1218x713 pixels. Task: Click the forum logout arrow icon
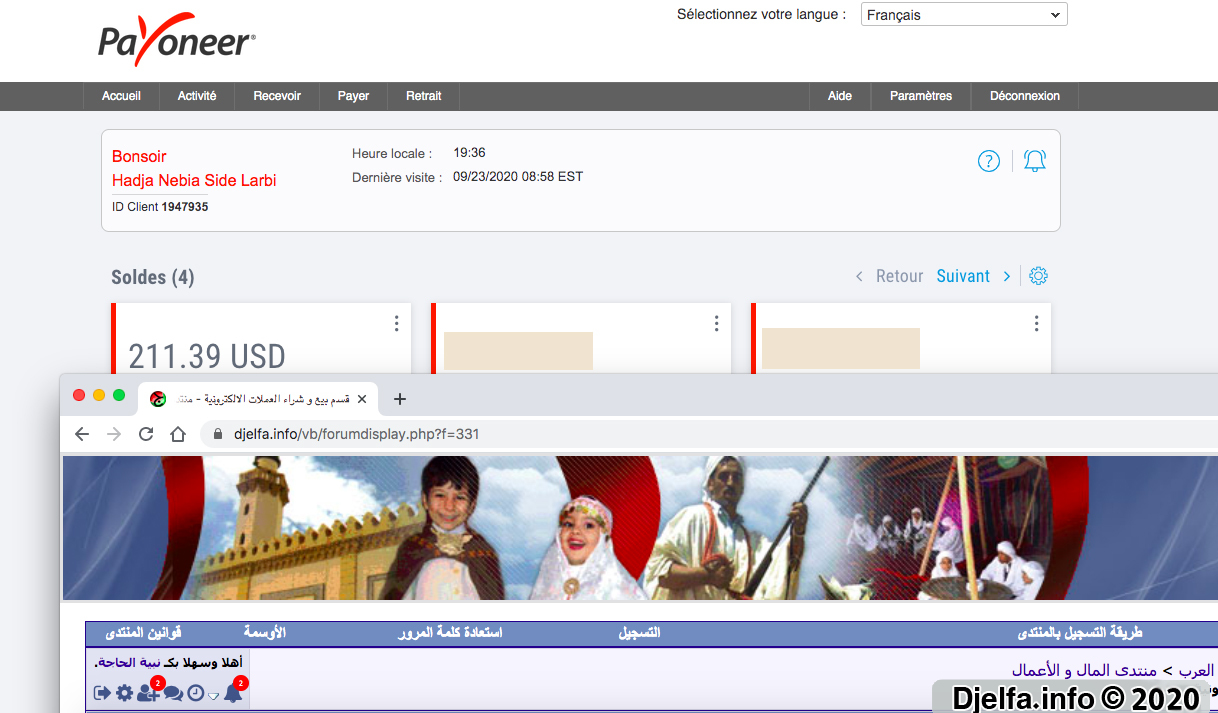coord(102,693)
